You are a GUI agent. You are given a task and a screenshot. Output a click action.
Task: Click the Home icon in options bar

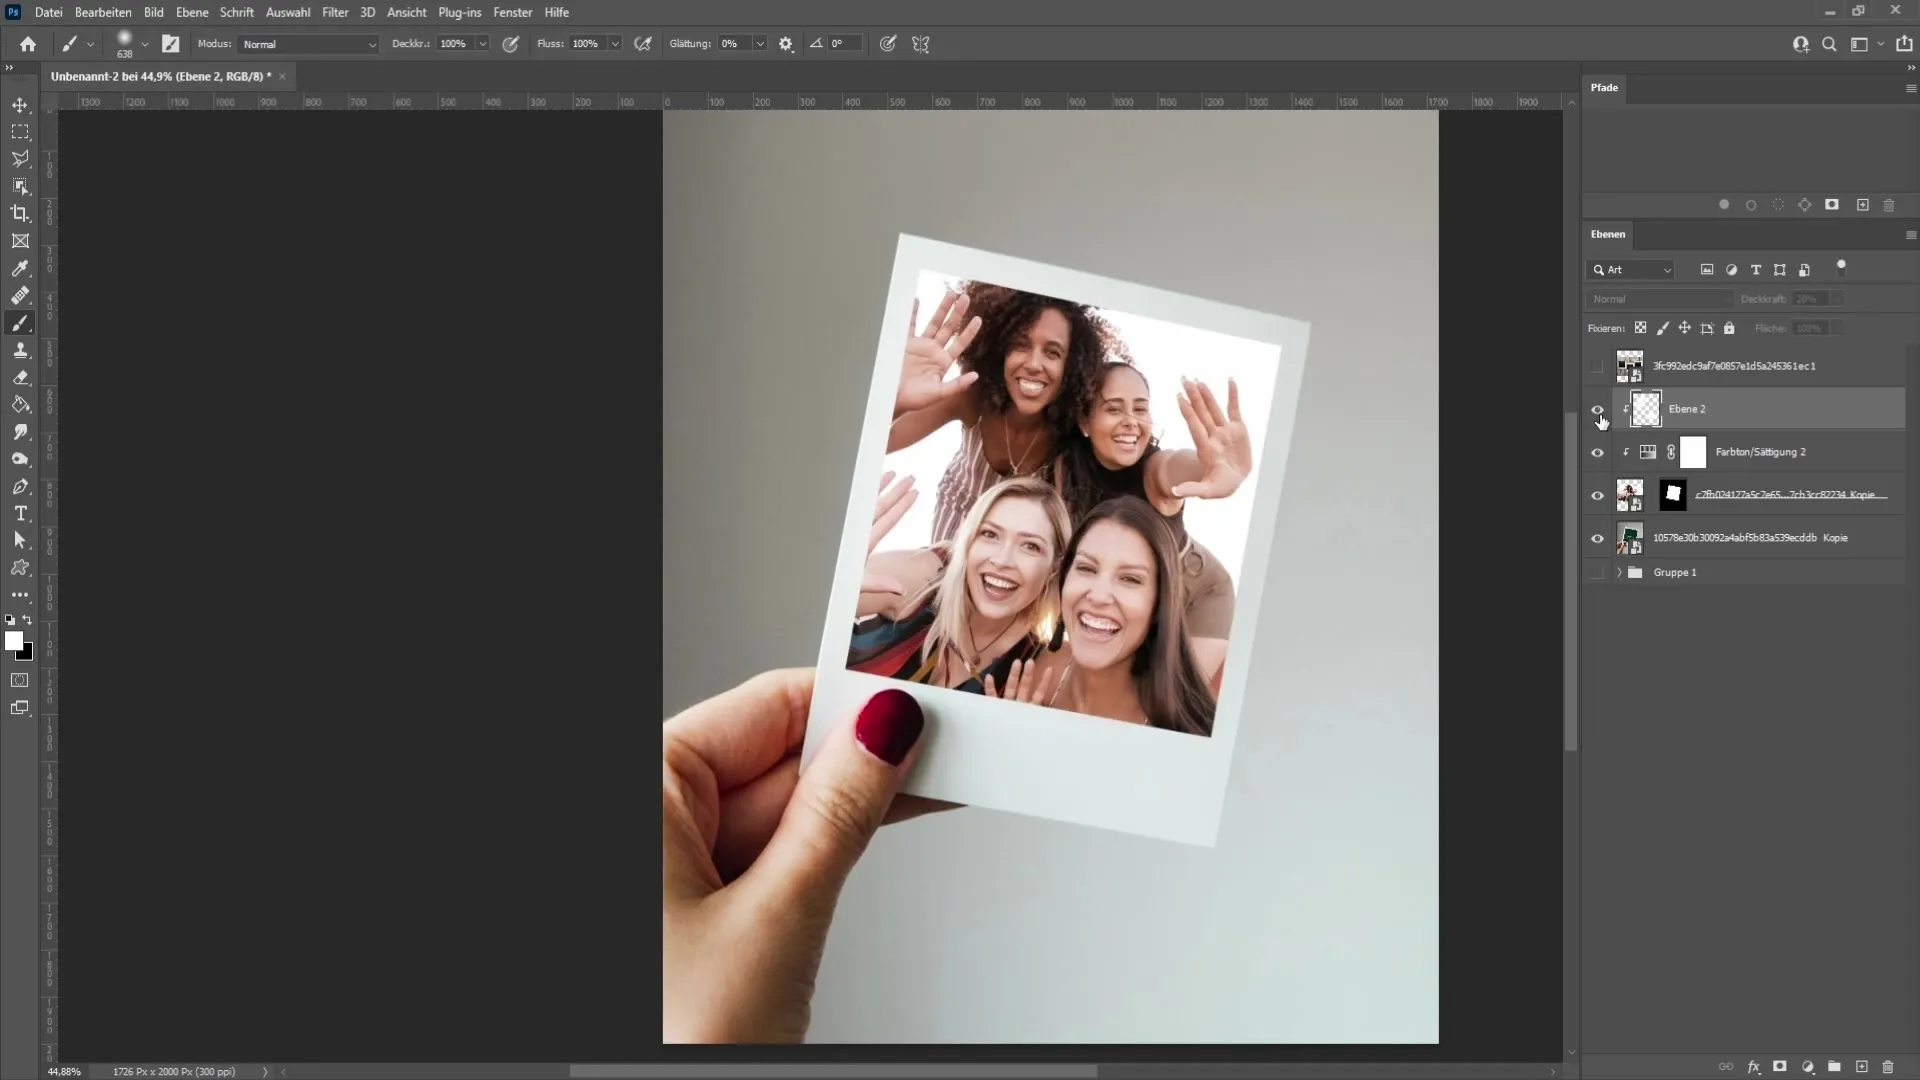coord(28,44)
